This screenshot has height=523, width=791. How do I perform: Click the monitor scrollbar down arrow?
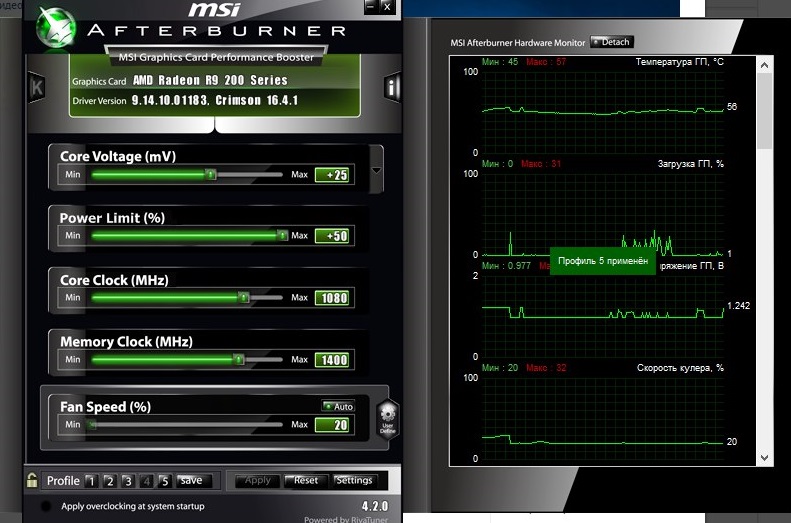coord(764,458)
